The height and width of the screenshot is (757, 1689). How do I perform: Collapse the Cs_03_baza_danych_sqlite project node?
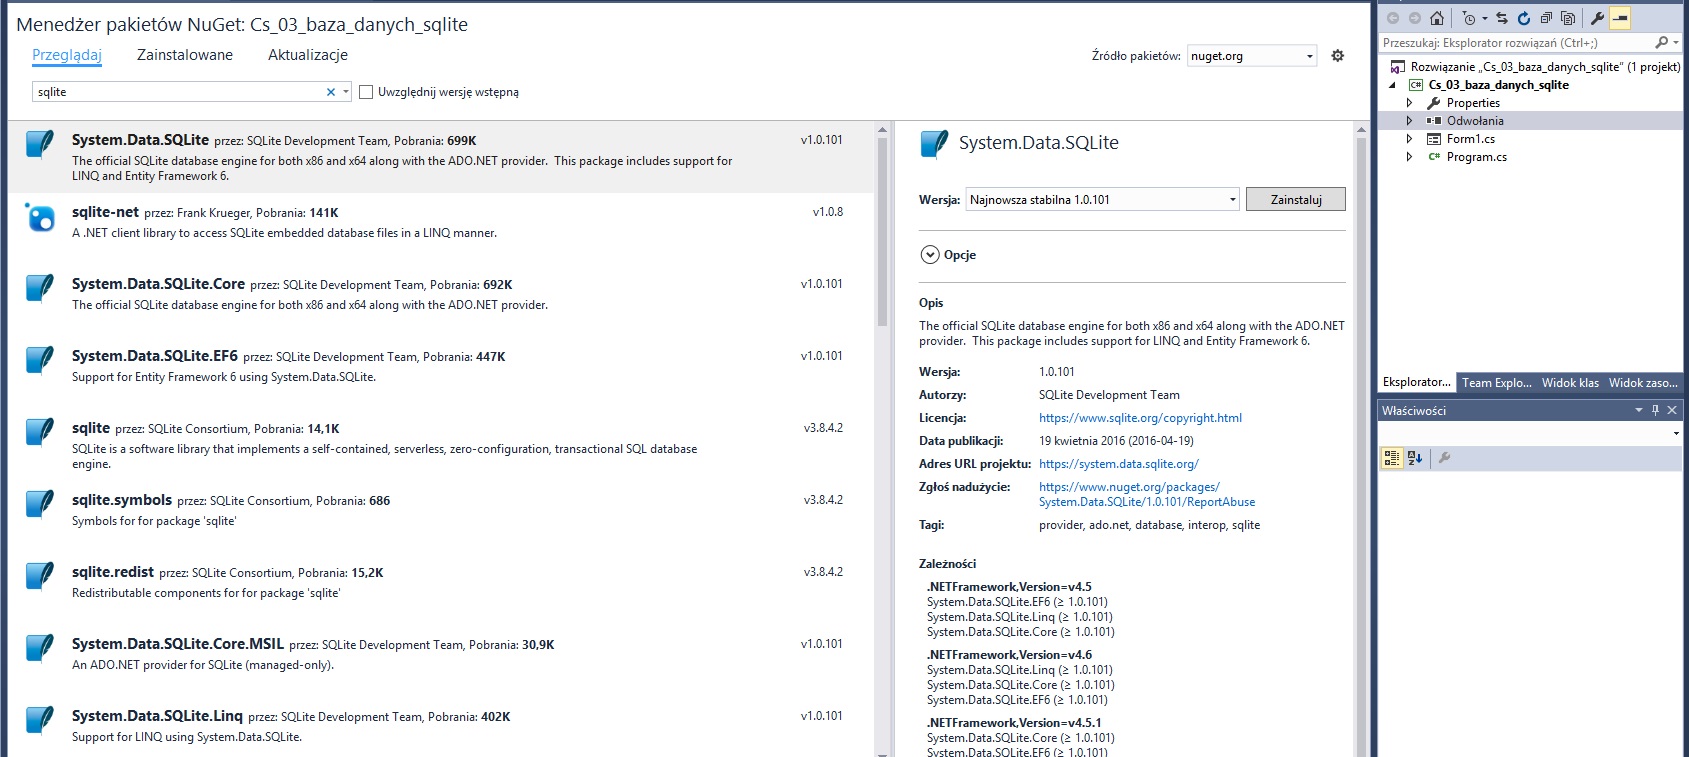coord(1392,85)
